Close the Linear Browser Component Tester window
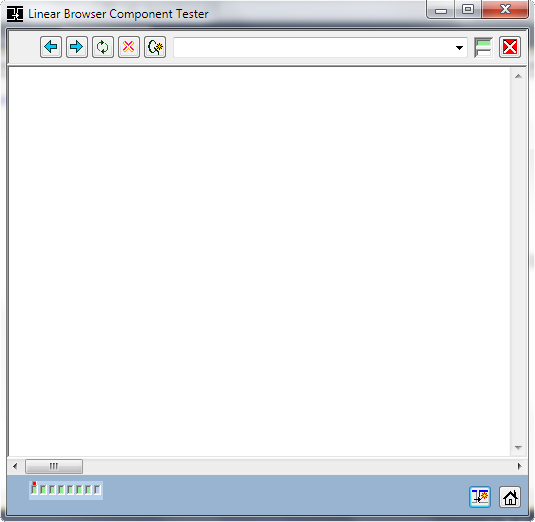 [505, 10]
